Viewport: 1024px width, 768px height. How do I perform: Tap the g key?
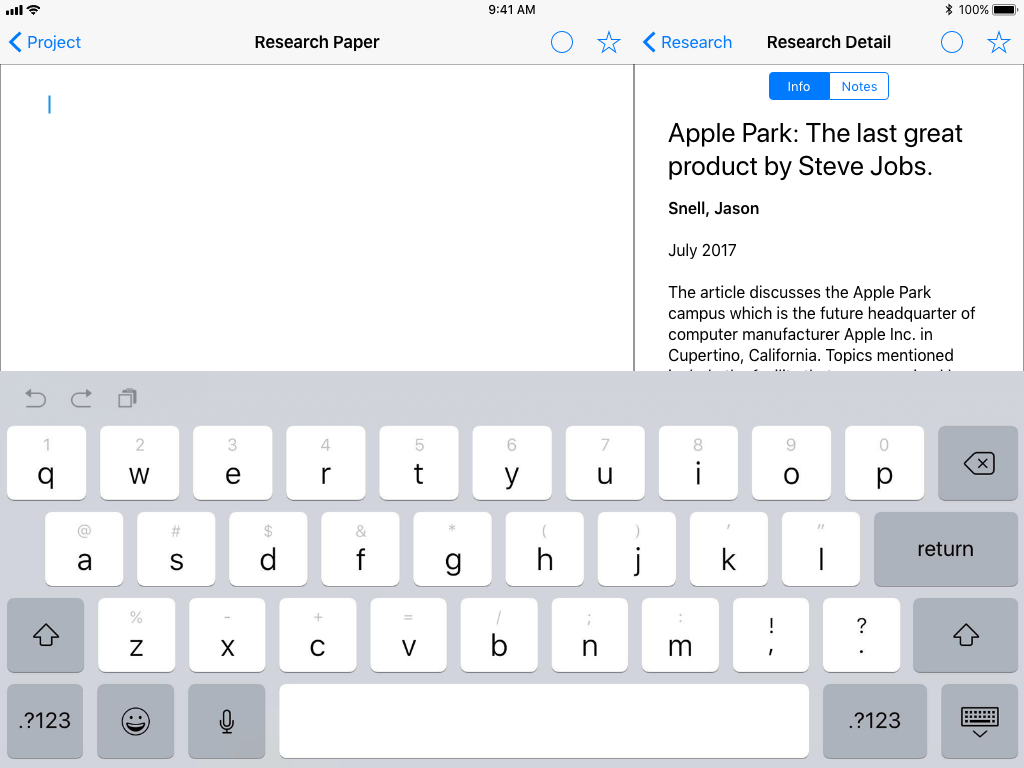453,549
